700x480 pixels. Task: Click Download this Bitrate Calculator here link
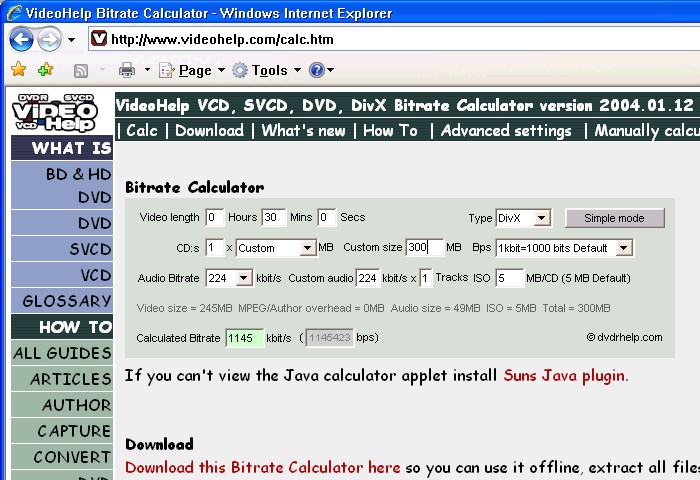click(x=262, y=467)
